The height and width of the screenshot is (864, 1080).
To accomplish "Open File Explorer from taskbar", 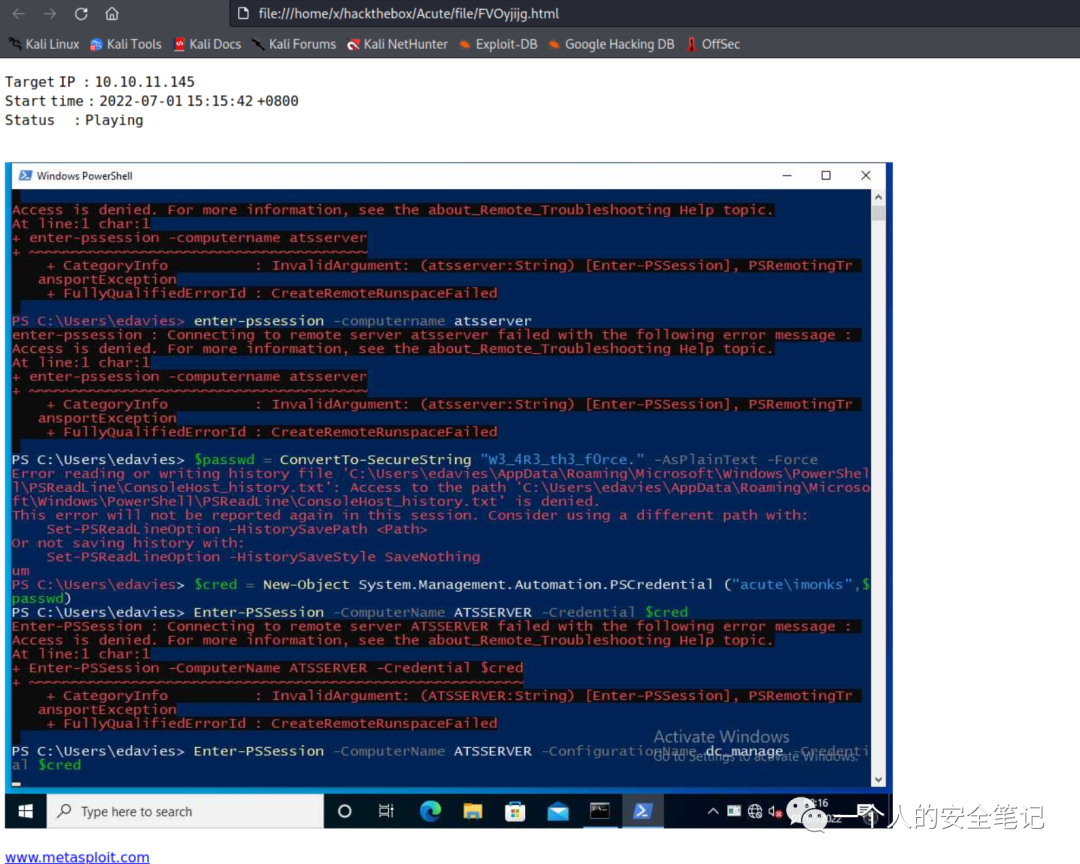I will [x=472, y=811].
